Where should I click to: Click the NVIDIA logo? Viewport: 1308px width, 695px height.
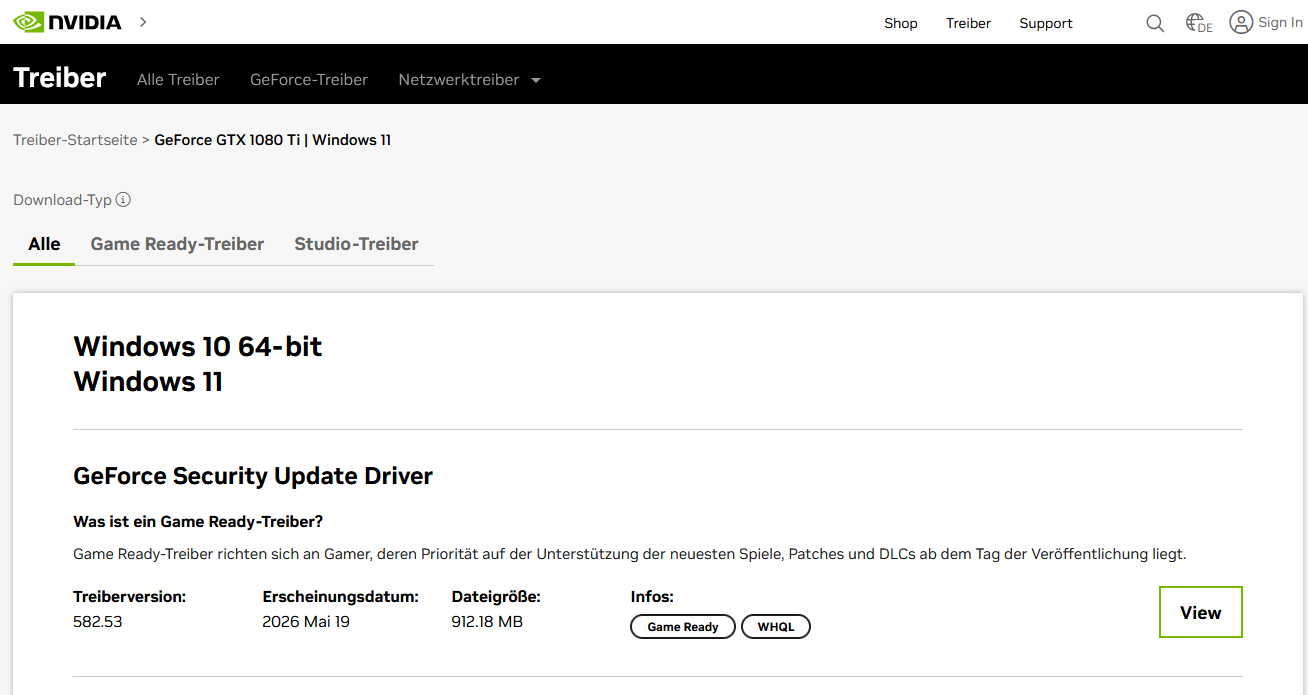click(67, 22)
